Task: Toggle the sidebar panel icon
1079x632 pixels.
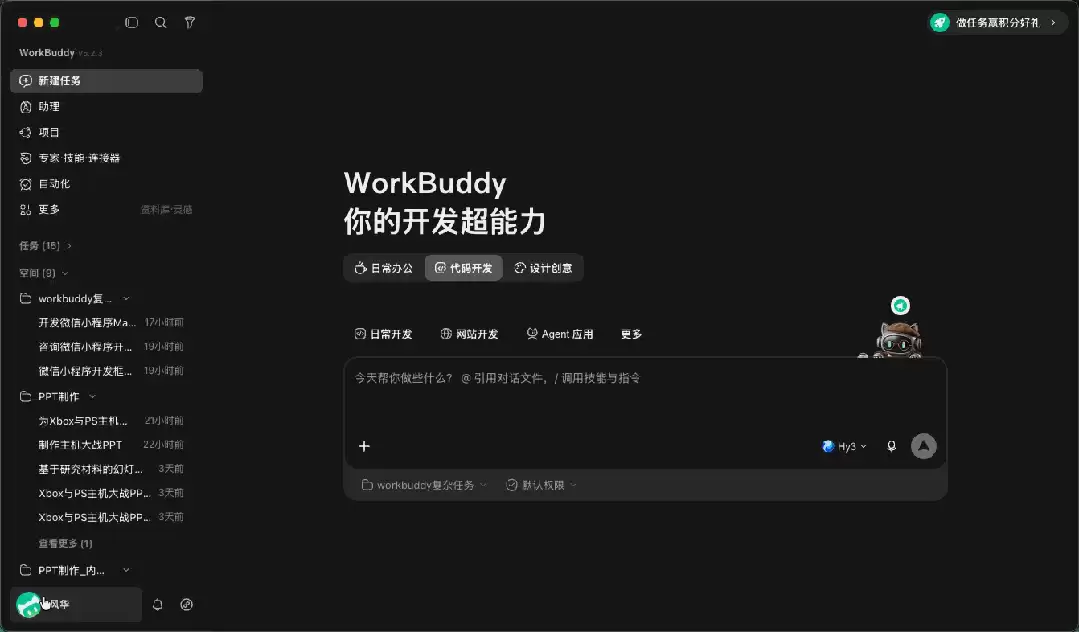Action: [131, 23]
